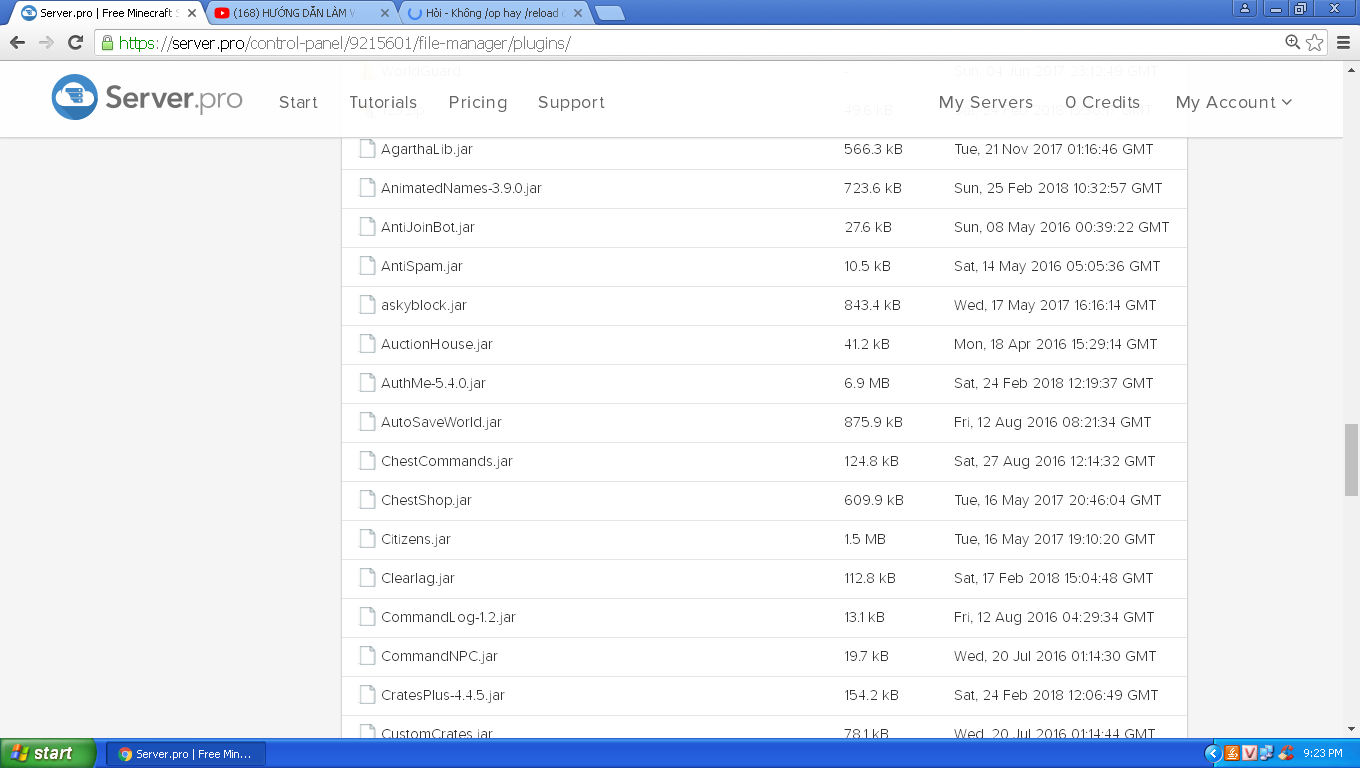This screenshot has height=768, width=1360.
Task: Select the 566.3 kB size of AgarthaLib.jar
Action: click(873, 149)
